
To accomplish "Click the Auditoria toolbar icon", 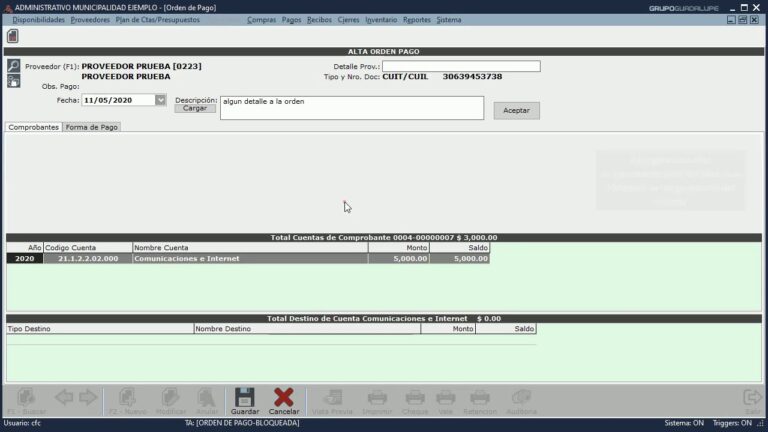I will [x=522, y=397].
